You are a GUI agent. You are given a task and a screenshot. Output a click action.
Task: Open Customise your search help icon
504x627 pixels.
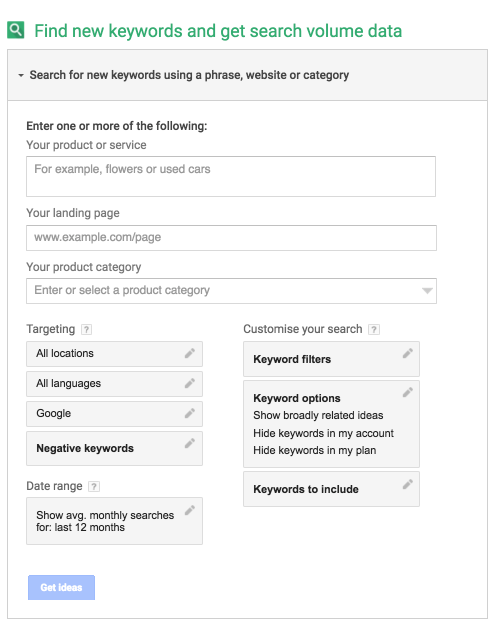[374, 329]
